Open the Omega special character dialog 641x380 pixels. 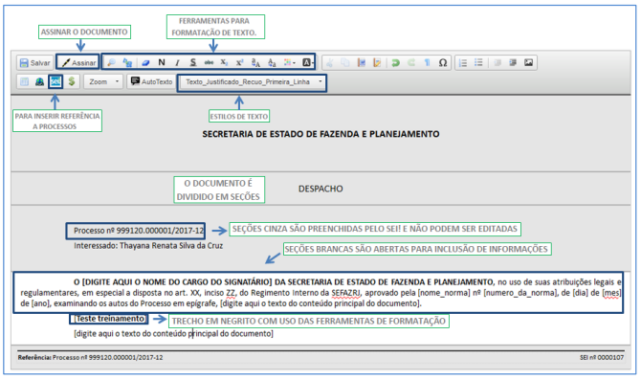tap(443, 63)
